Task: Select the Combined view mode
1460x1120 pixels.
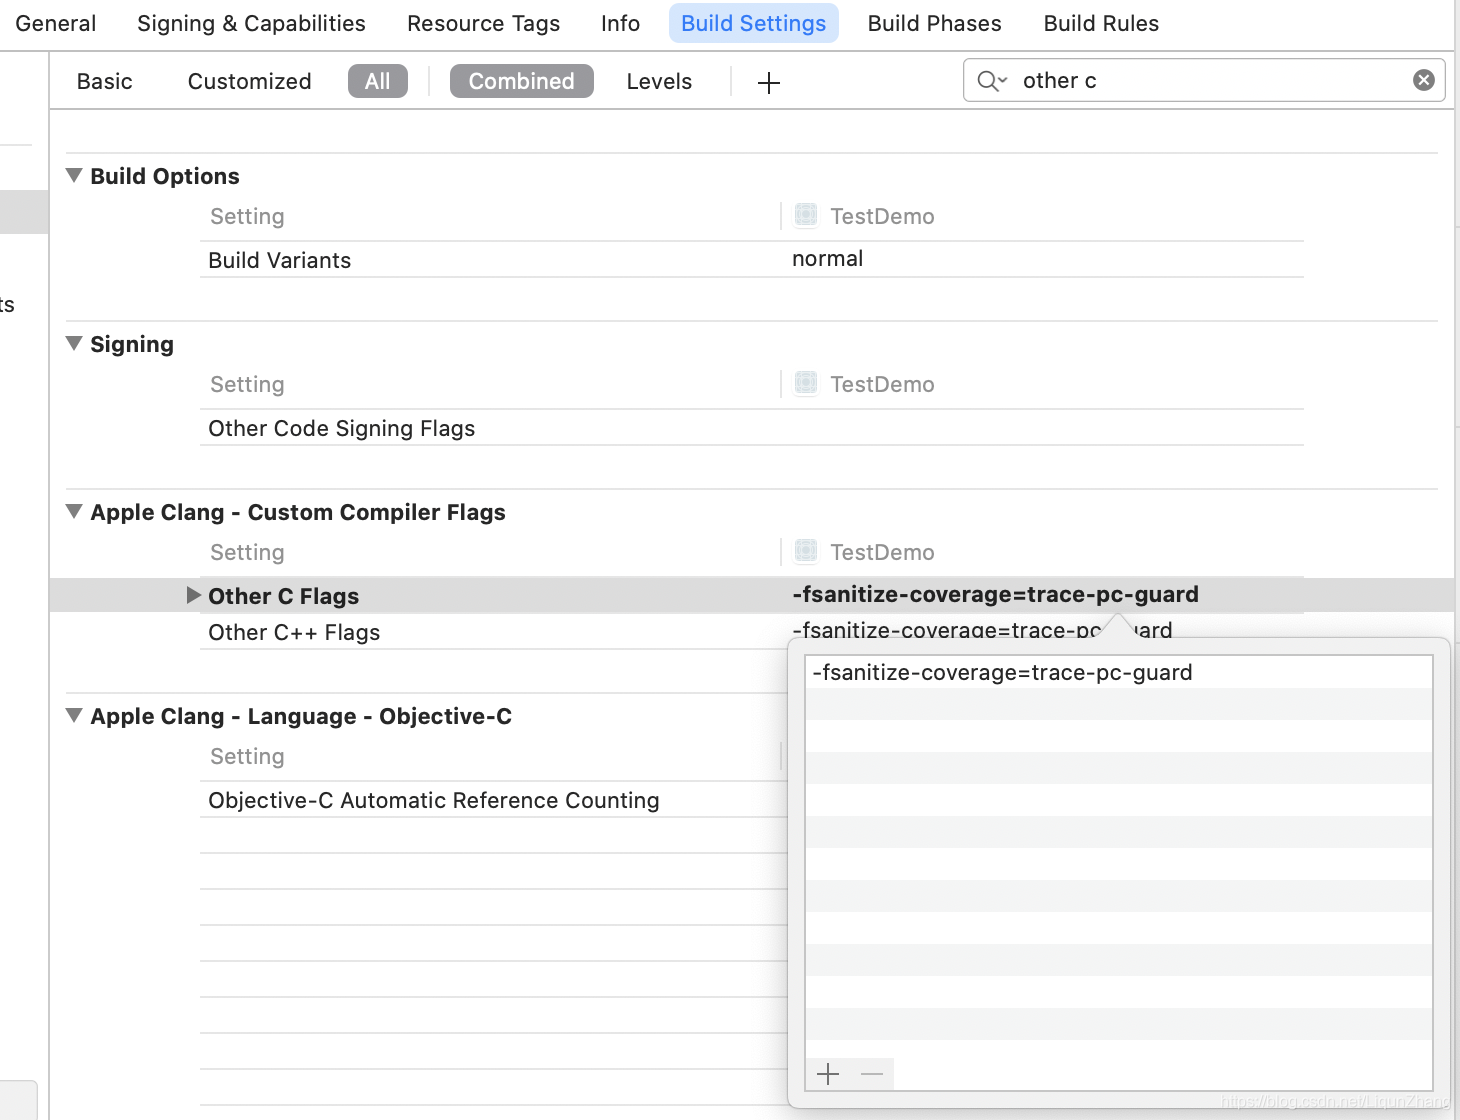Action: pyautogui.click(x=522, y=81)
